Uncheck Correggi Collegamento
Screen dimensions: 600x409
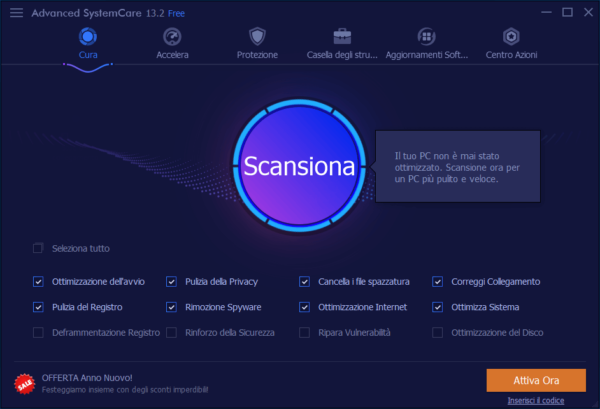[438, 282]
